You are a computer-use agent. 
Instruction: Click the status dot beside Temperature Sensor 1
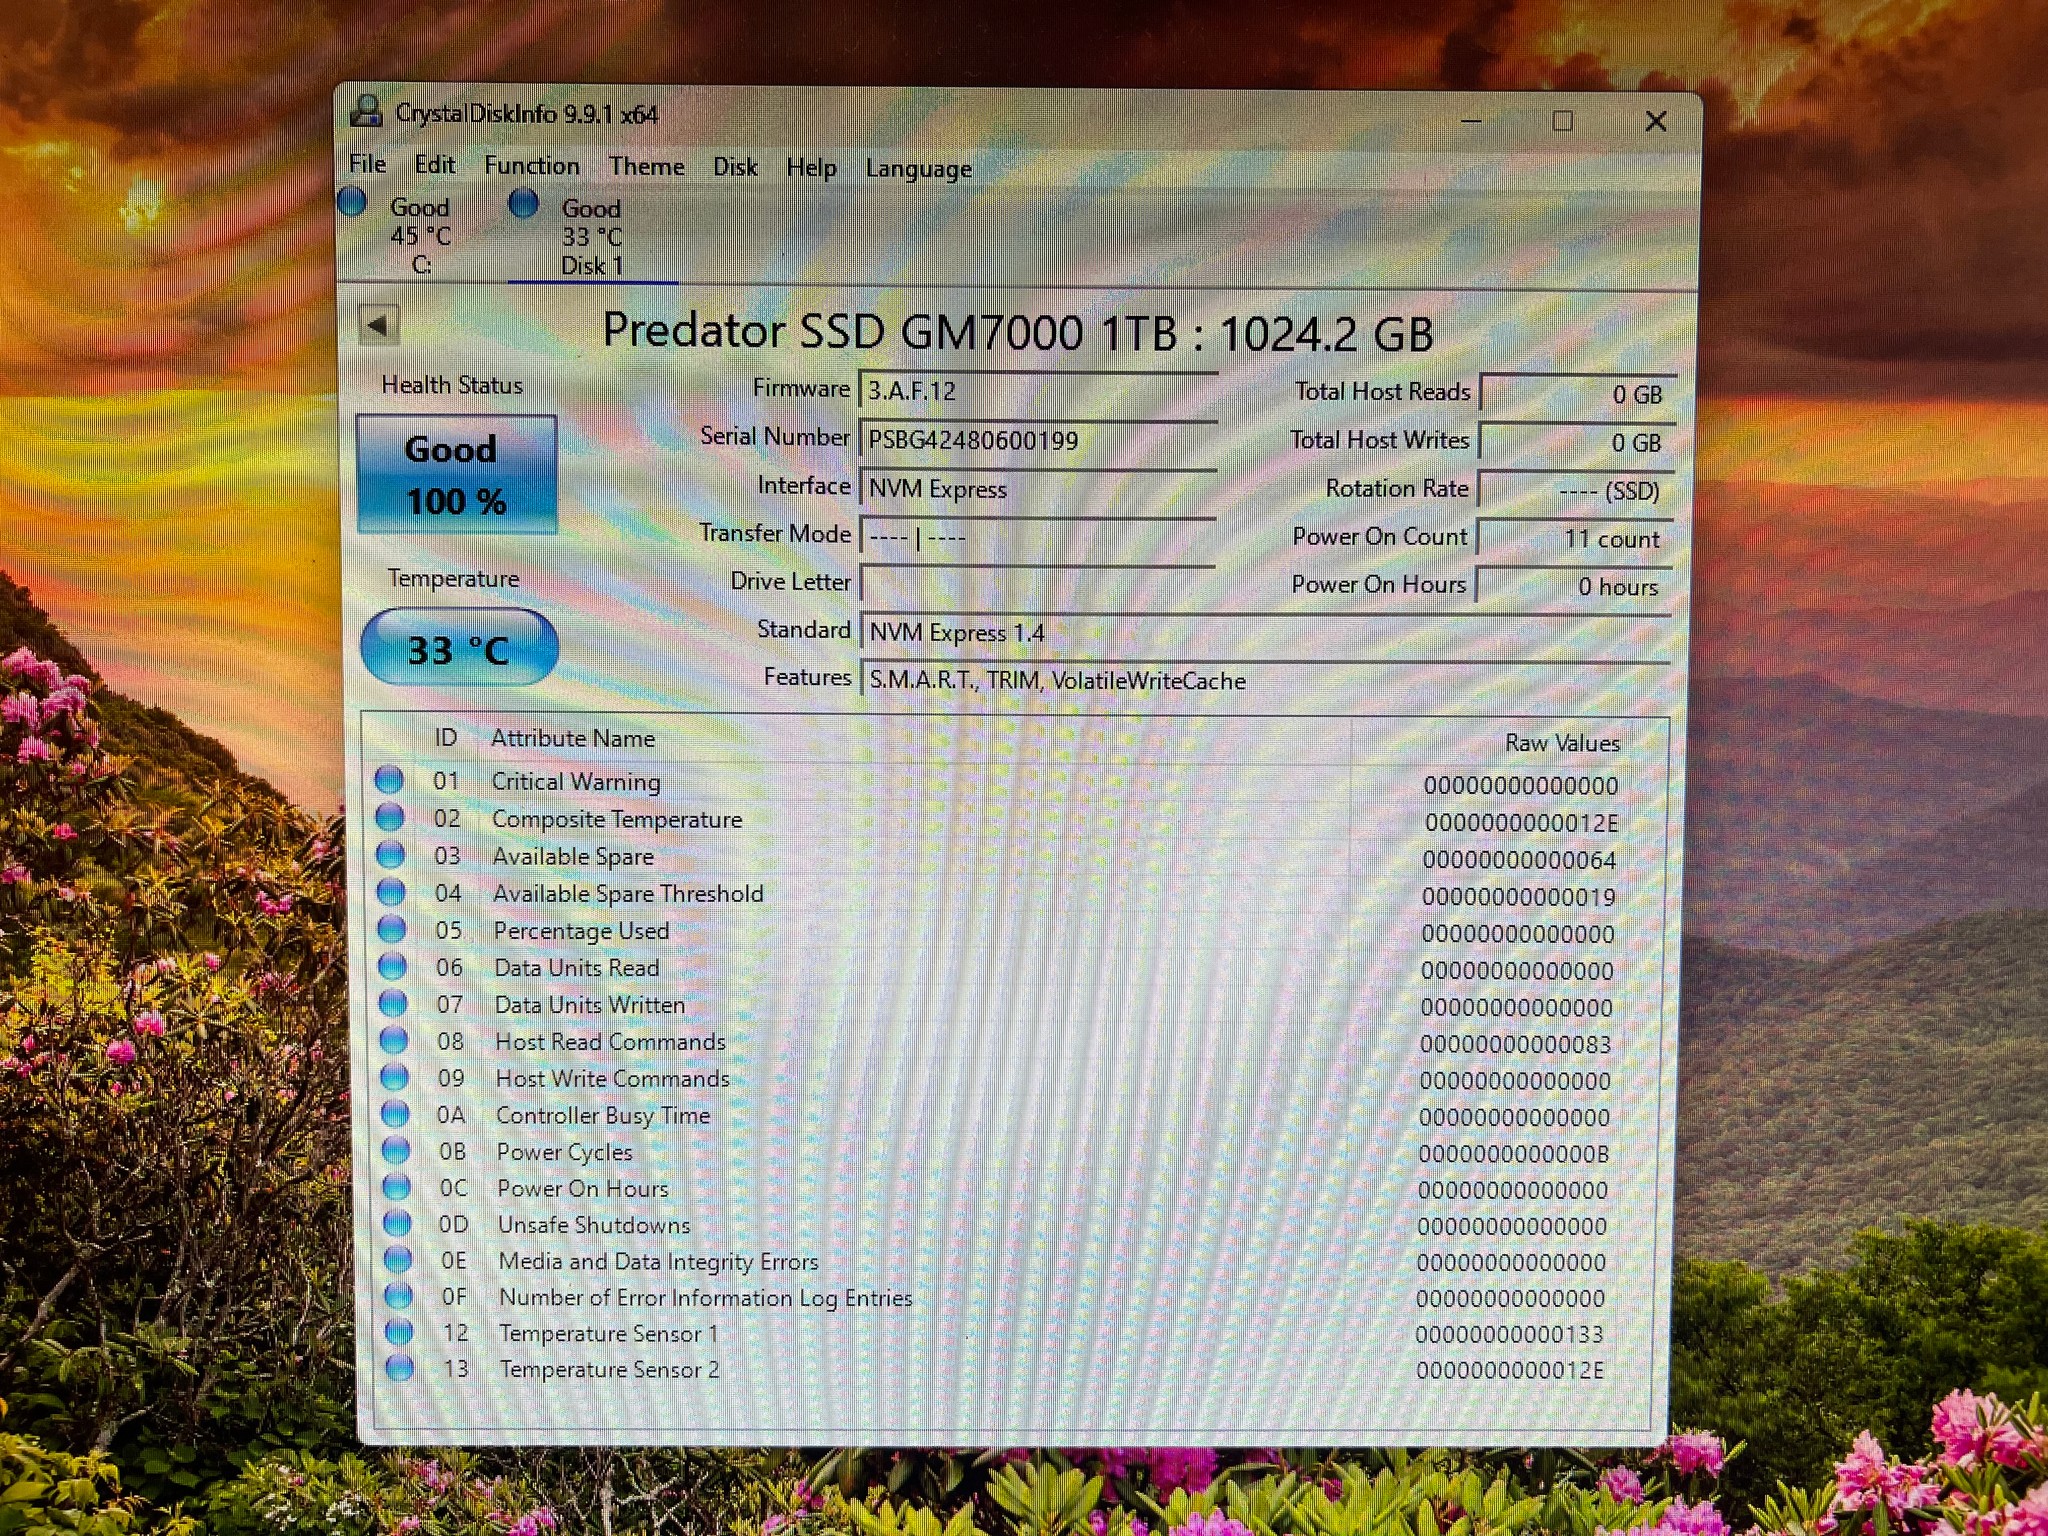click(399, 1331)
